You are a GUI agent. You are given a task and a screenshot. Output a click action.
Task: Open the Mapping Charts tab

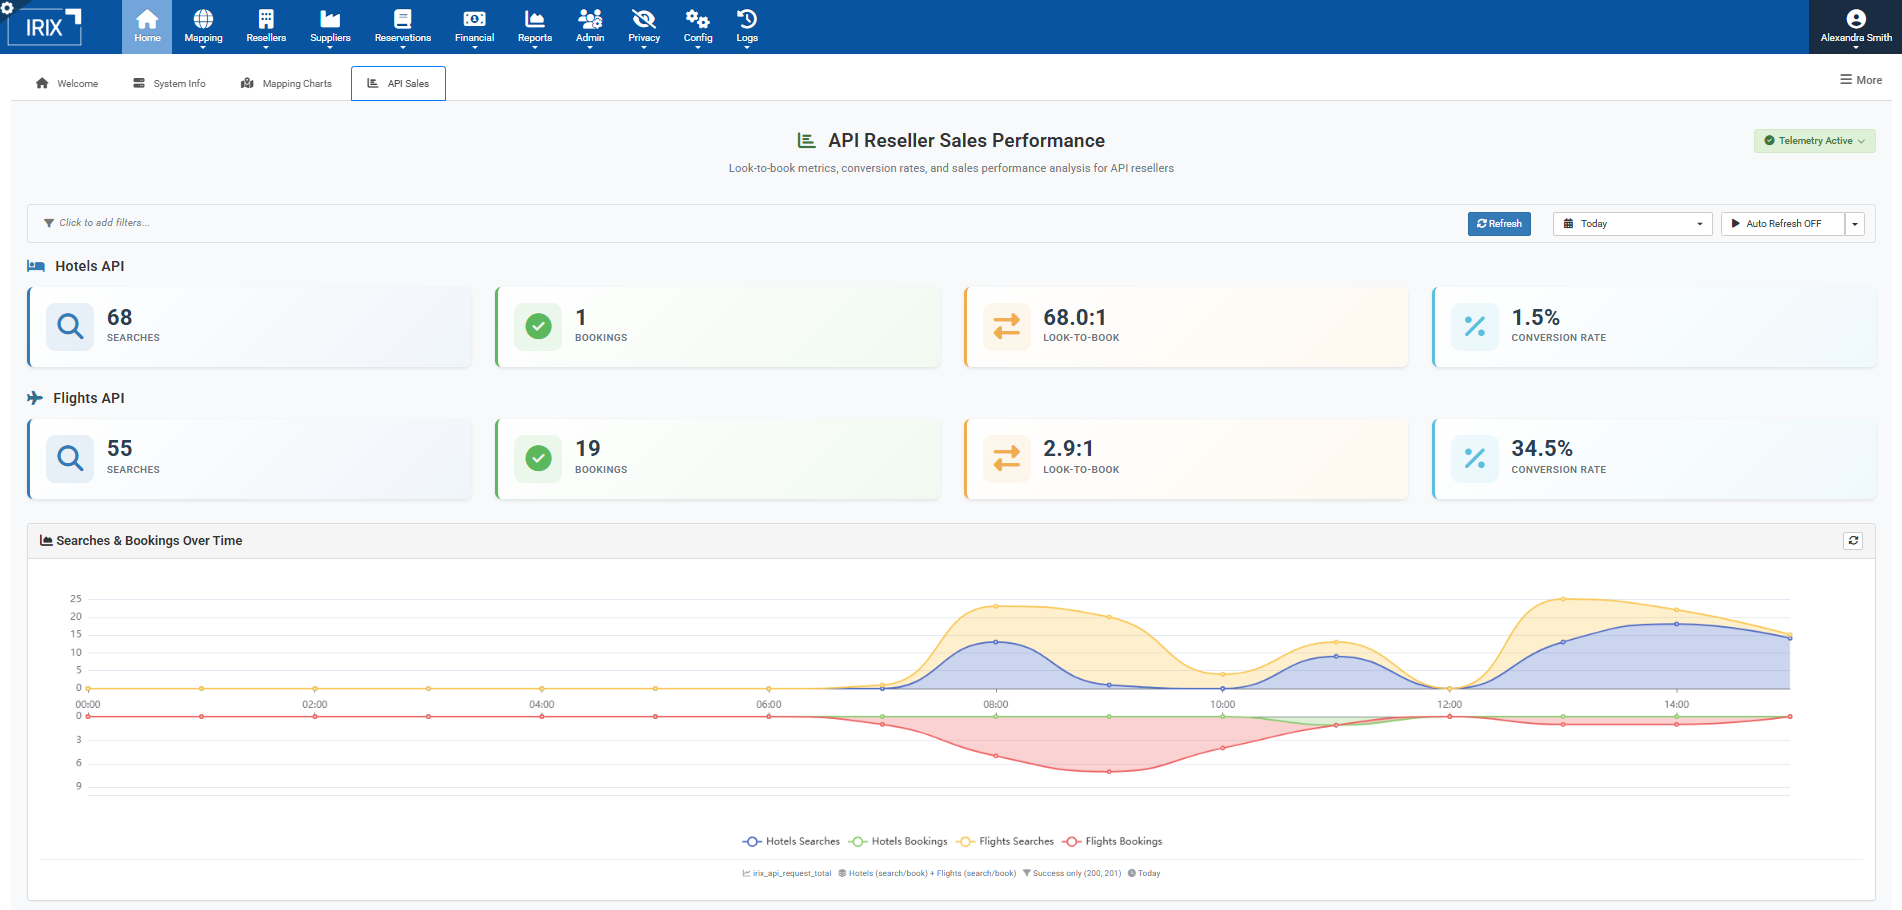tap(286, 83)
